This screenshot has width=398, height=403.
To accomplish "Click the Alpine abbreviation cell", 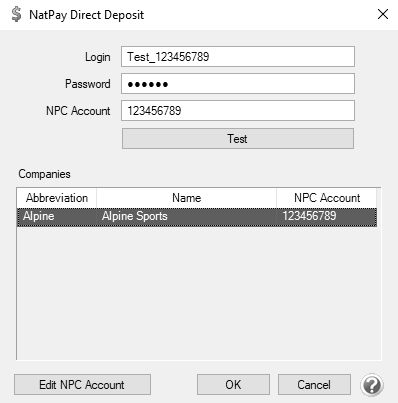I will click(x=39, y=216).
